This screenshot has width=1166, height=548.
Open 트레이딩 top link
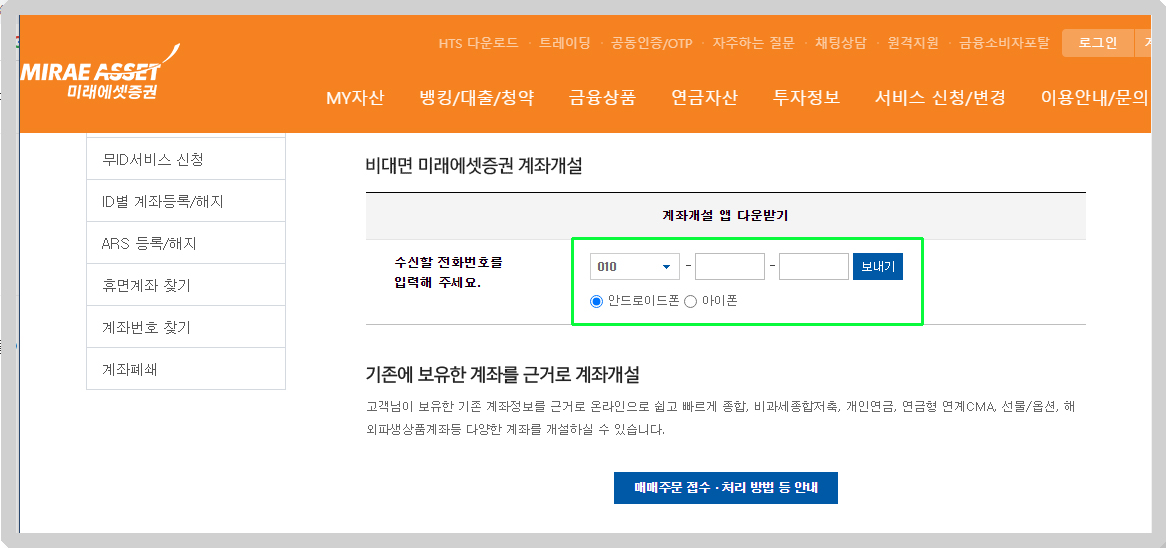[x=564, y=42]
